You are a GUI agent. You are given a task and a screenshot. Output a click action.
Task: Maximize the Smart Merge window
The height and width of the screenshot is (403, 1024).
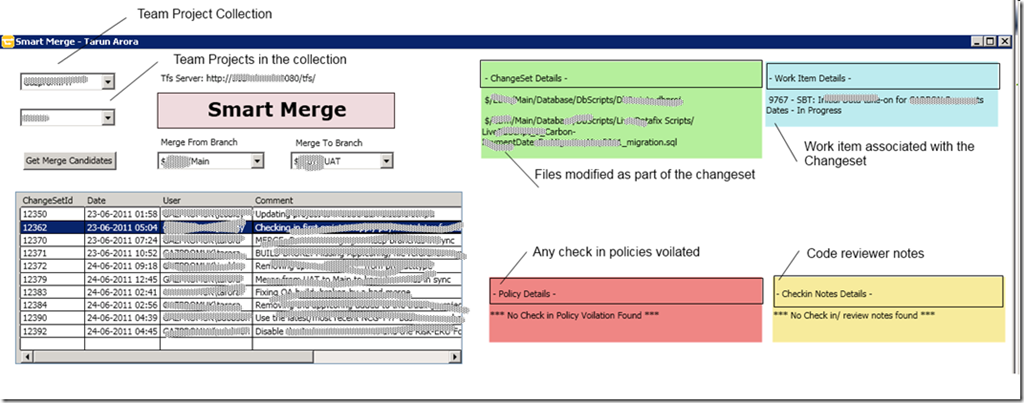click(x=990, y=42)
